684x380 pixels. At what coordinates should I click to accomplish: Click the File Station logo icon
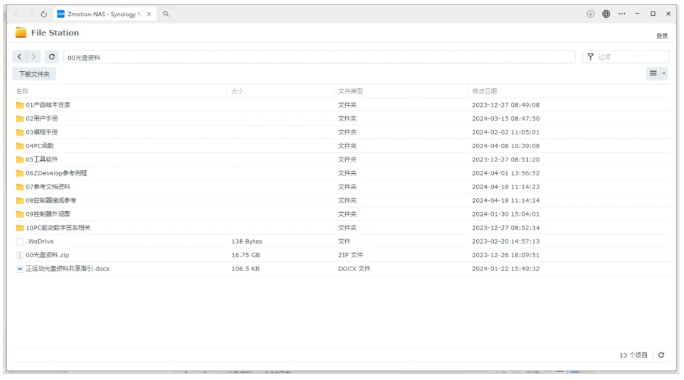pos(21,32)
